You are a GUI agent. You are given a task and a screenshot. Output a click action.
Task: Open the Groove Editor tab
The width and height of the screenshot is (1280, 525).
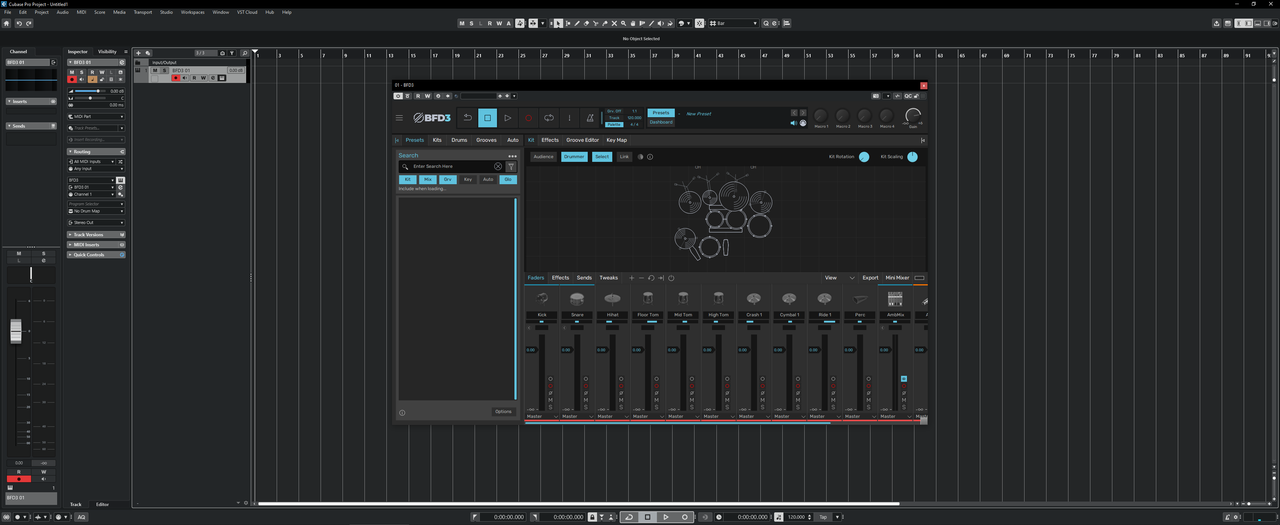[x=582, y=140]
